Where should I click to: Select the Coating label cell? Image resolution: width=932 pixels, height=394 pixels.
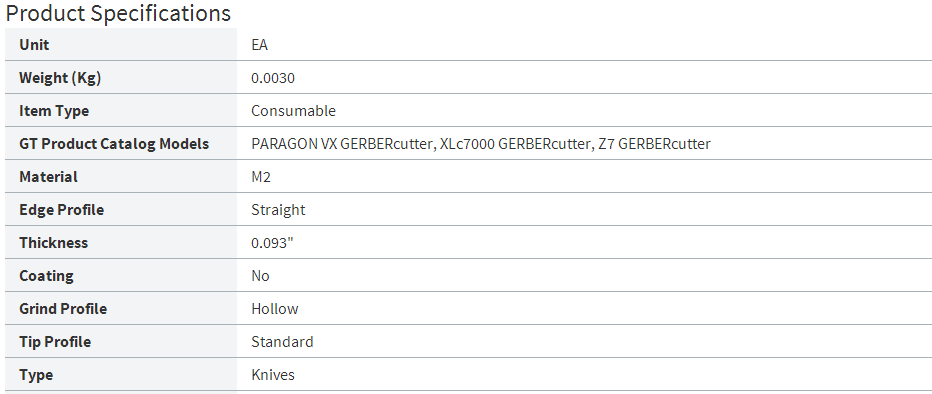(x=121, y=276)
